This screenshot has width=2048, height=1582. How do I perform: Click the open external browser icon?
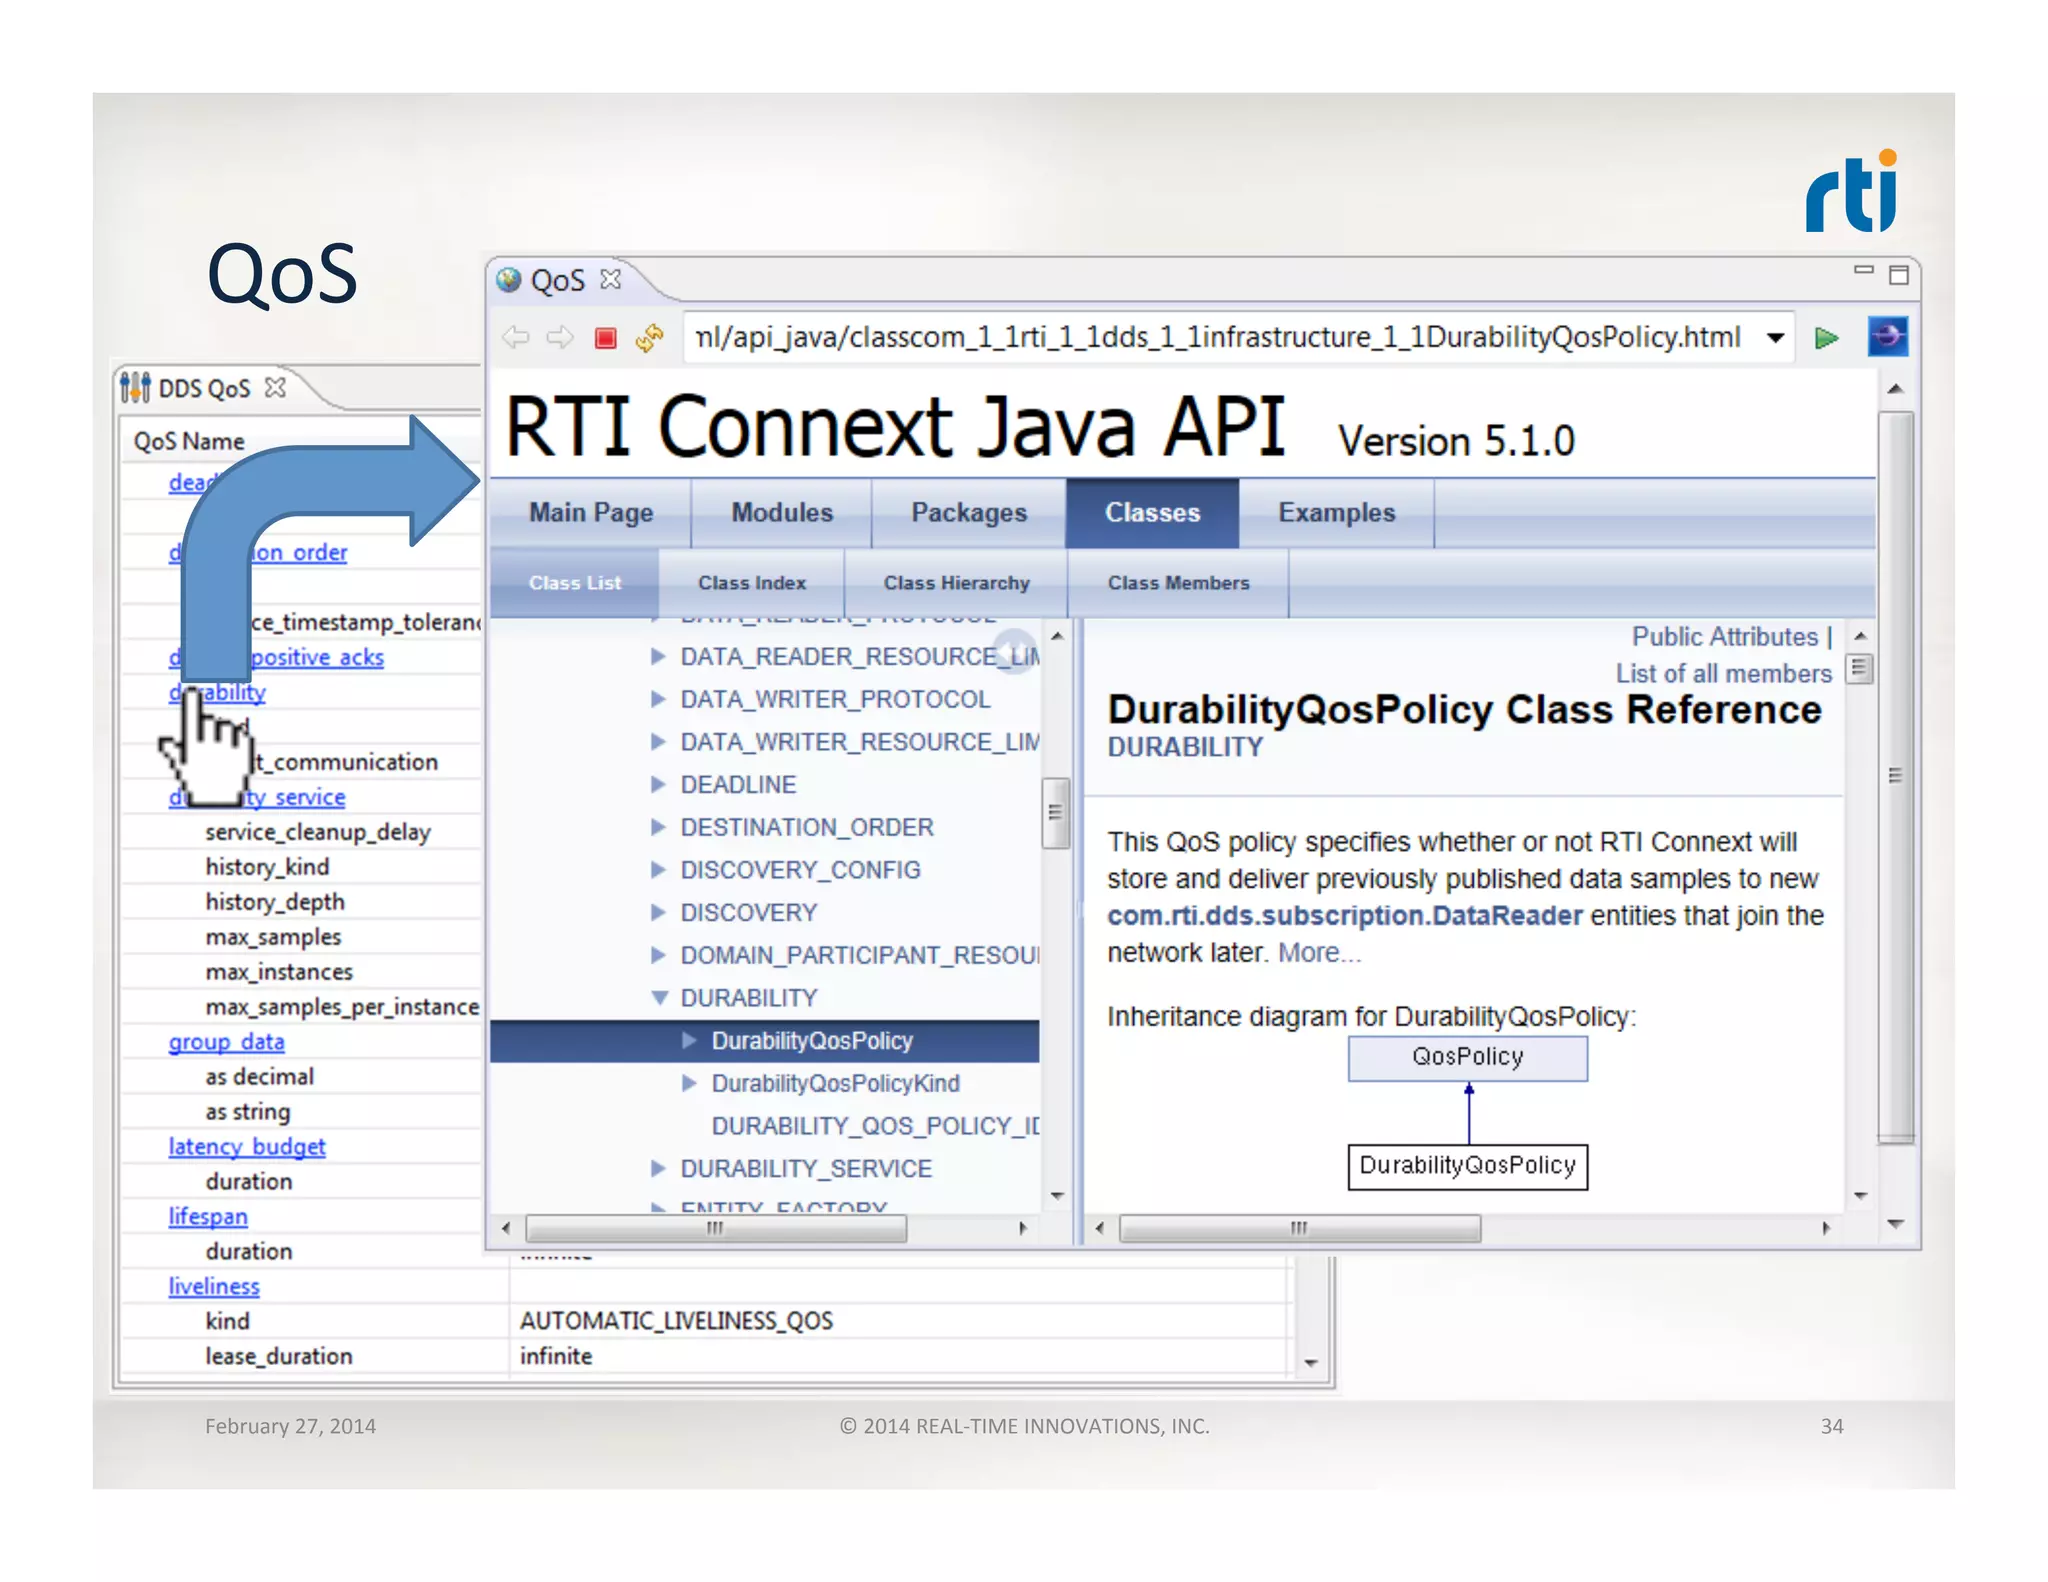click(x=1887, y=337)
